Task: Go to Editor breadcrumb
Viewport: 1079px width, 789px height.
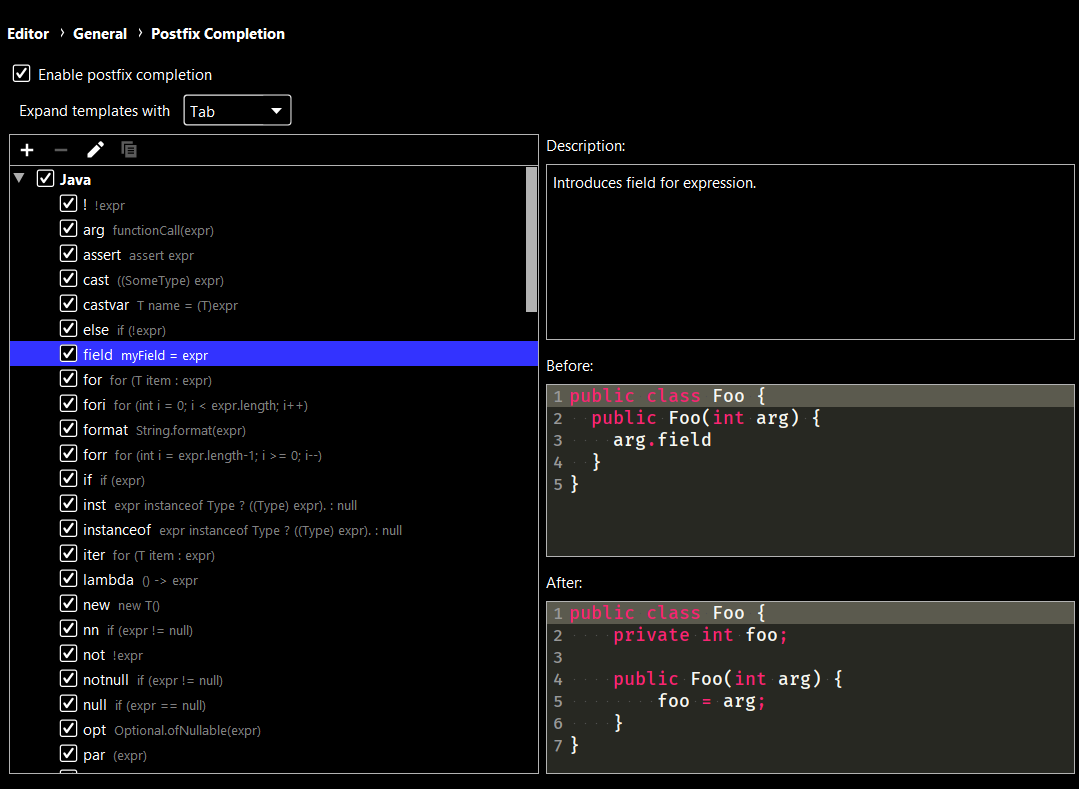Action: tap(28, 34)
